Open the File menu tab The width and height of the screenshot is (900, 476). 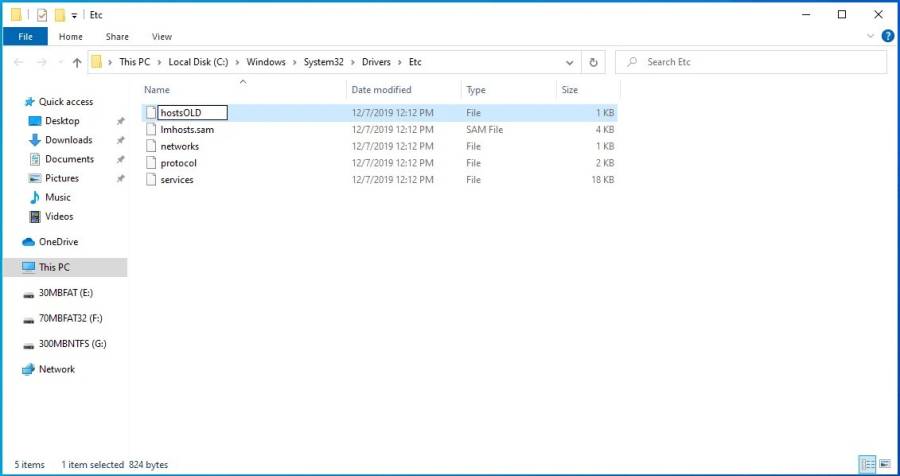coord(25,37)
